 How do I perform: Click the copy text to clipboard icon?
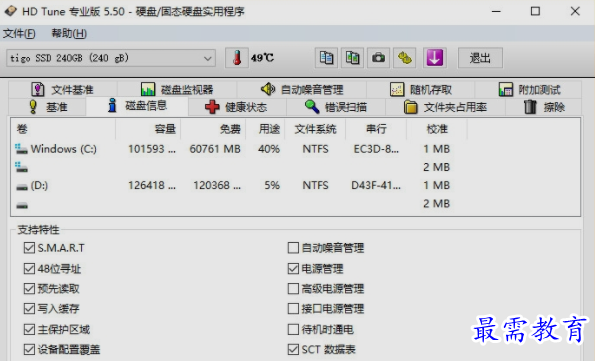(326, 58)
